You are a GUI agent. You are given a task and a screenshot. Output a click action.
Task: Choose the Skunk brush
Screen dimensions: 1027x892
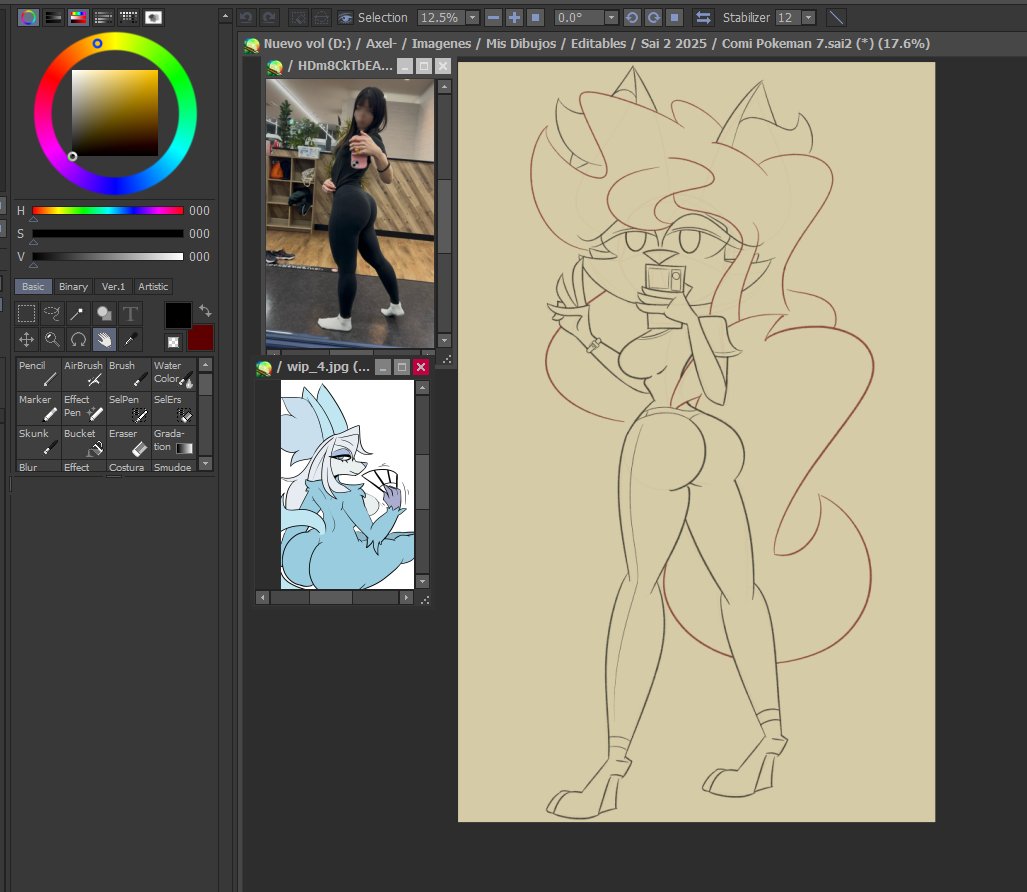[x=38, y=441]
